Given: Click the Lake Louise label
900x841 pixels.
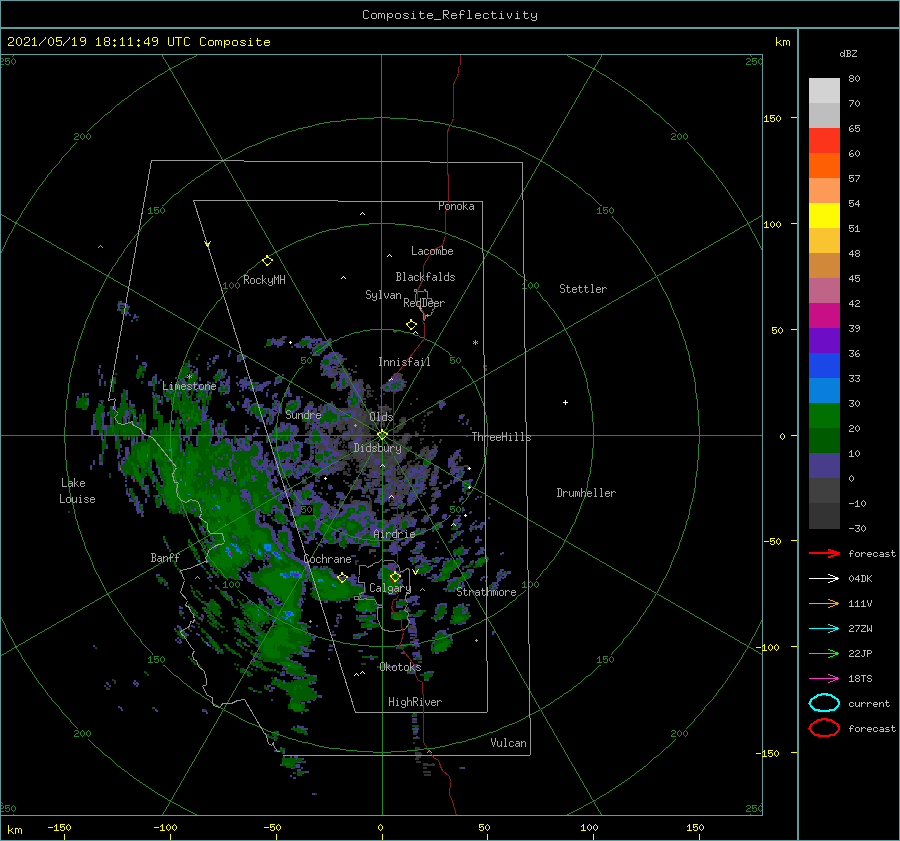Looking at the screenshot, I should click(77, 491).
